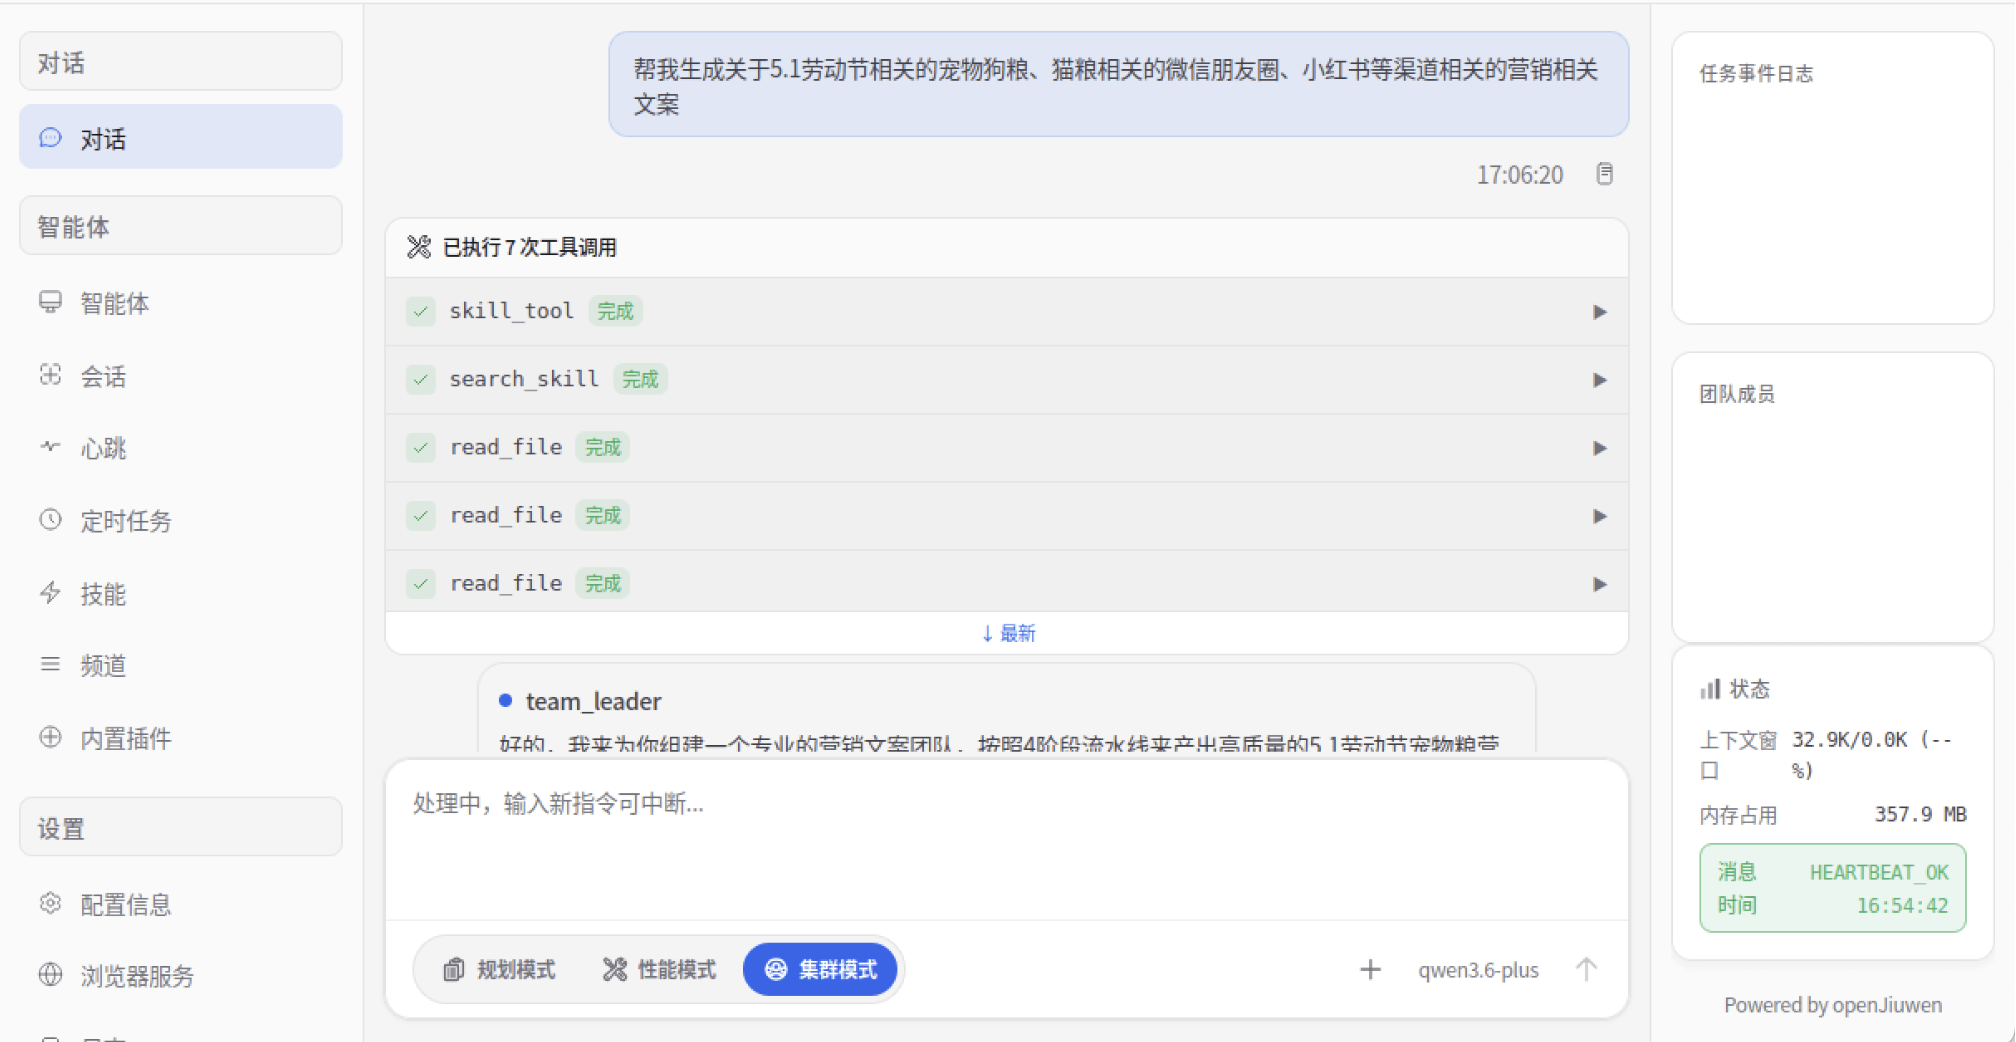Click the 智能体 monitor icon
This screenshot has width=2016, height=1042.
50,302
